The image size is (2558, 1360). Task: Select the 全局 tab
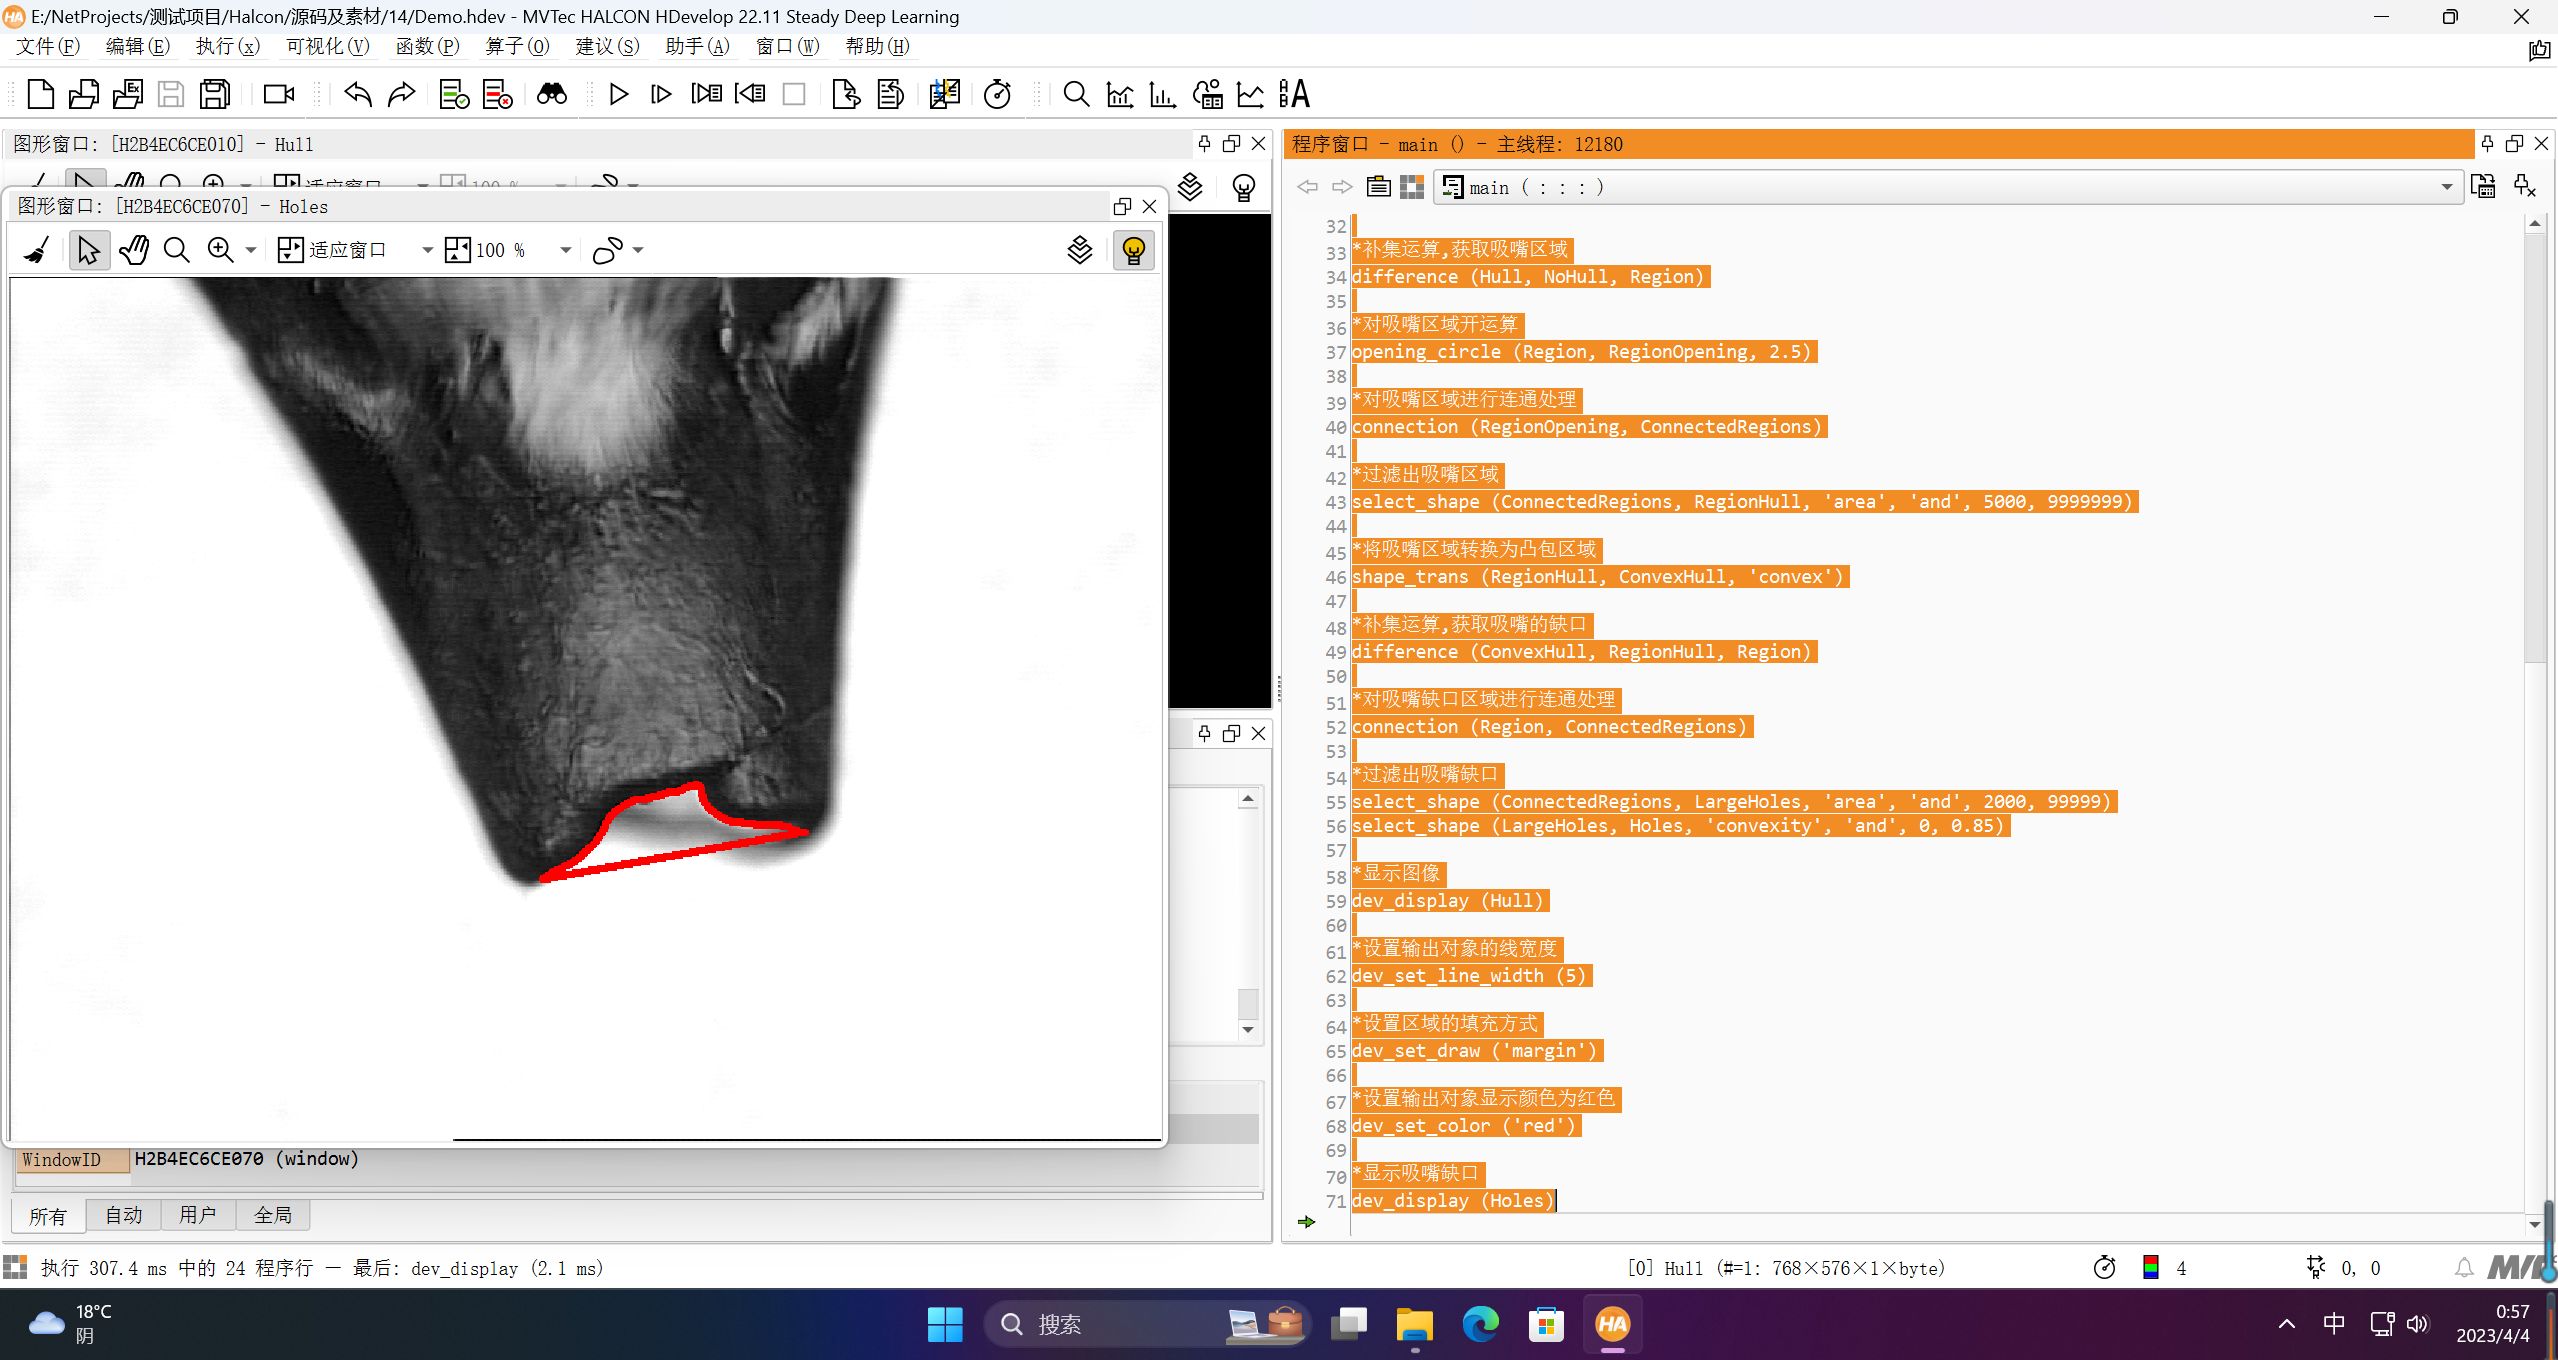[272, 1215]
